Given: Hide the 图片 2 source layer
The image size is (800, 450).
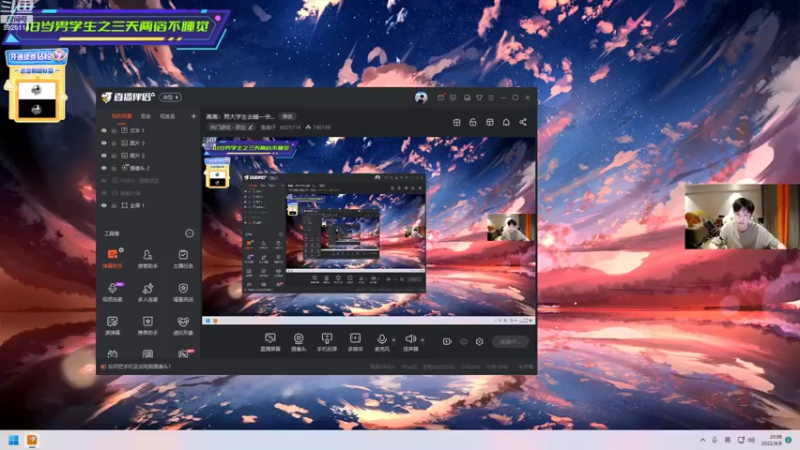Looking at the screenshot, I should point(104,156).
